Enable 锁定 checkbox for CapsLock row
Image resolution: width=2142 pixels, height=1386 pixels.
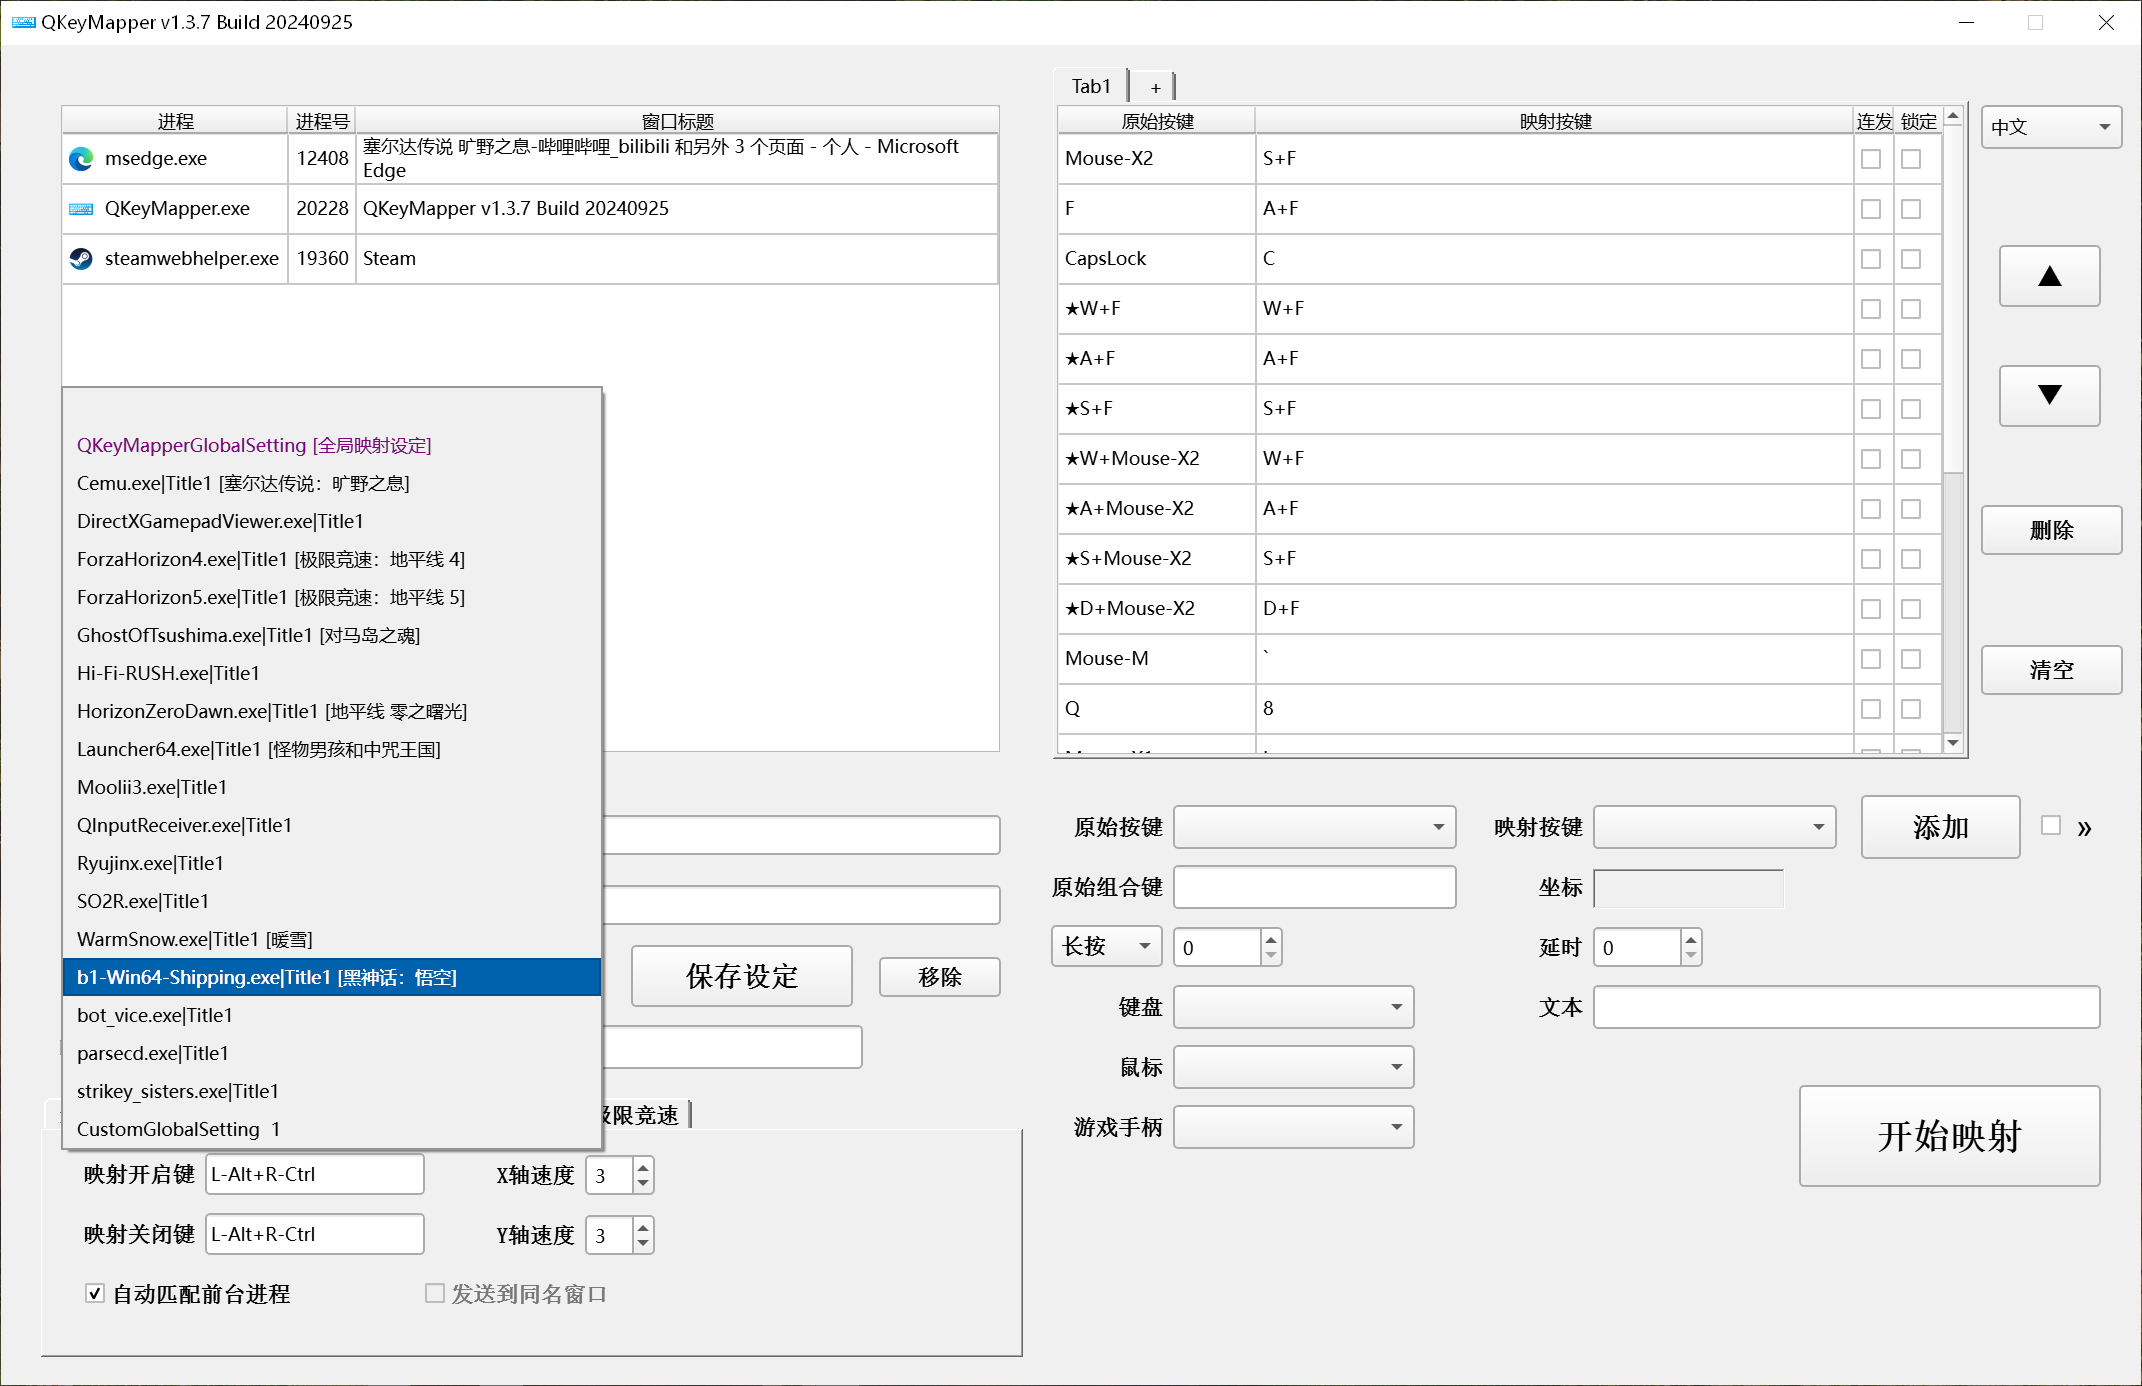point(1911,259)
